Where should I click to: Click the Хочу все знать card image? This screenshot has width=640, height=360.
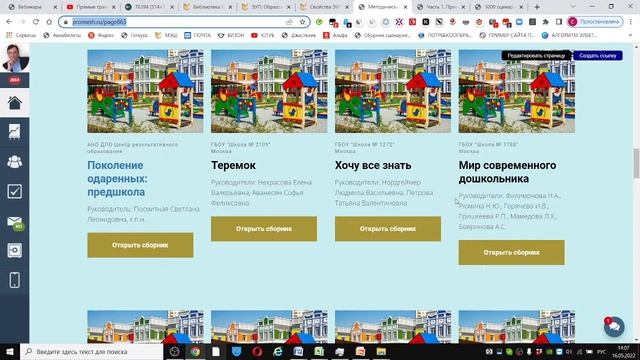393,91
